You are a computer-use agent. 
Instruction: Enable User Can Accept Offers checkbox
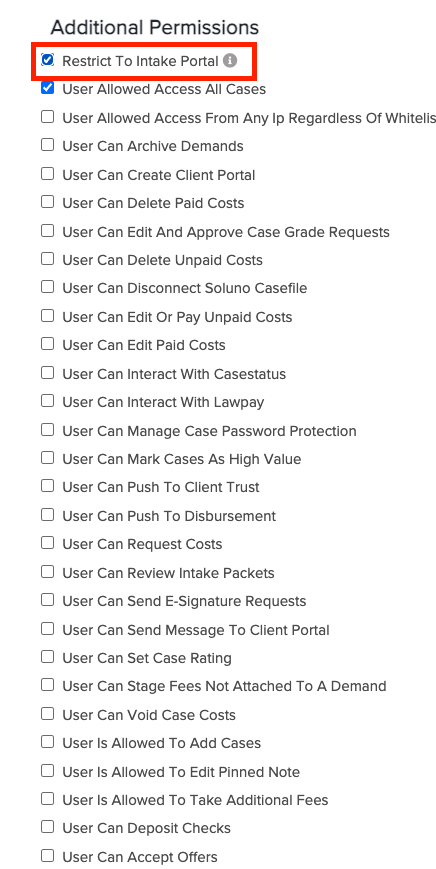click(48, 856)
